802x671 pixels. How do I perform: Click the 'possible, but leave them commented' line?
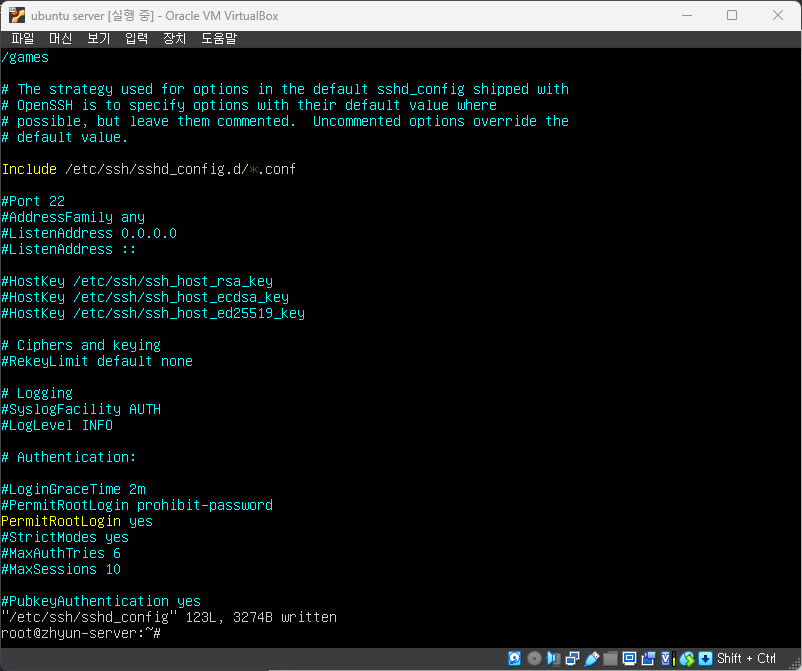(x=285, y=121)
